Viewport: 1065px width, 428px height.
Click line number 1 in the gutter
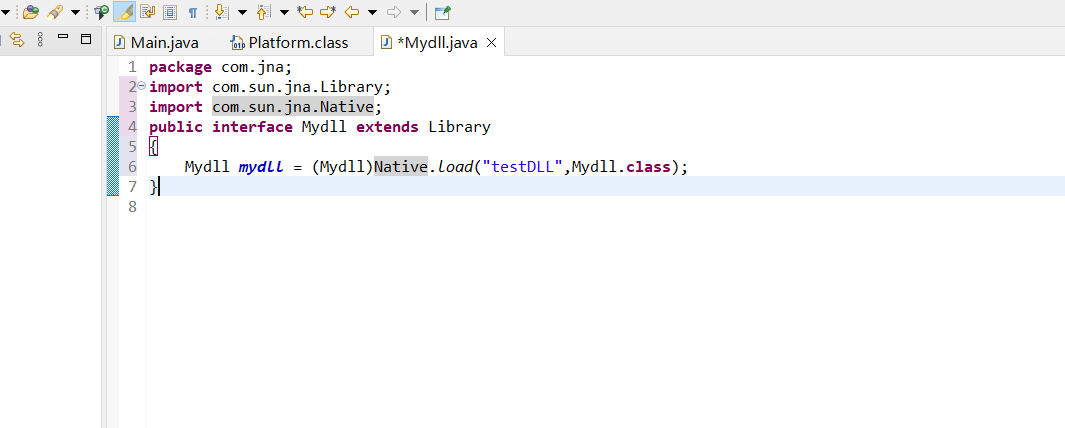click(132, 67)
